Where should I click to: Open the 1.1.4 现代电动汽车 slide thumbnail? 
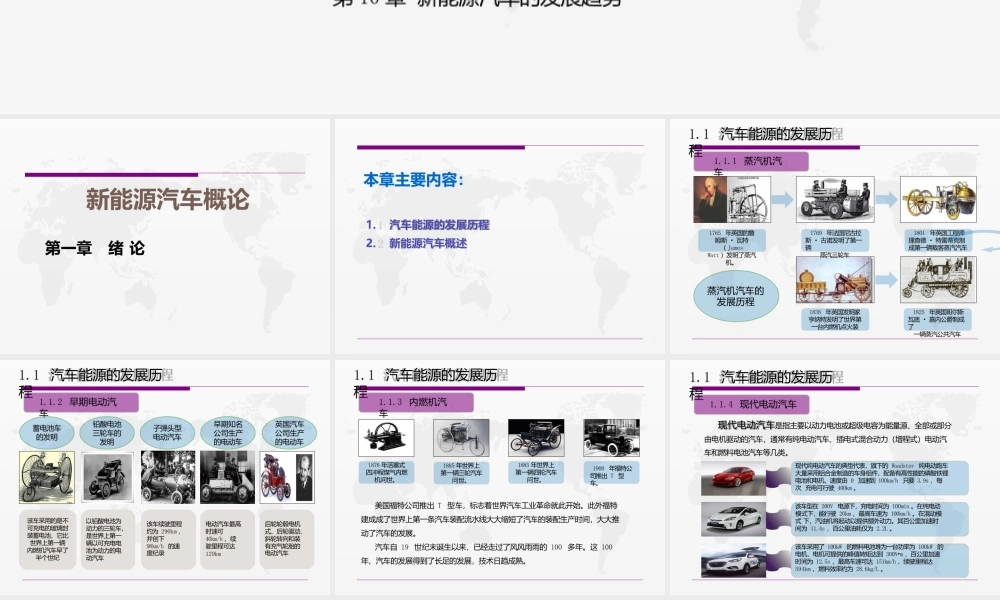coord(835,477)
